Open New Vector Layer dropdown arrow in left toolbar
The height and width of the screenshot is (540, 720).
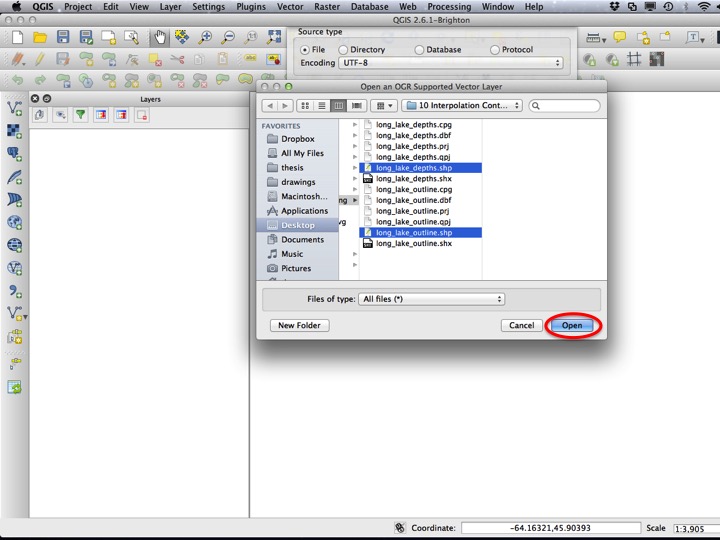click(26, 317)
